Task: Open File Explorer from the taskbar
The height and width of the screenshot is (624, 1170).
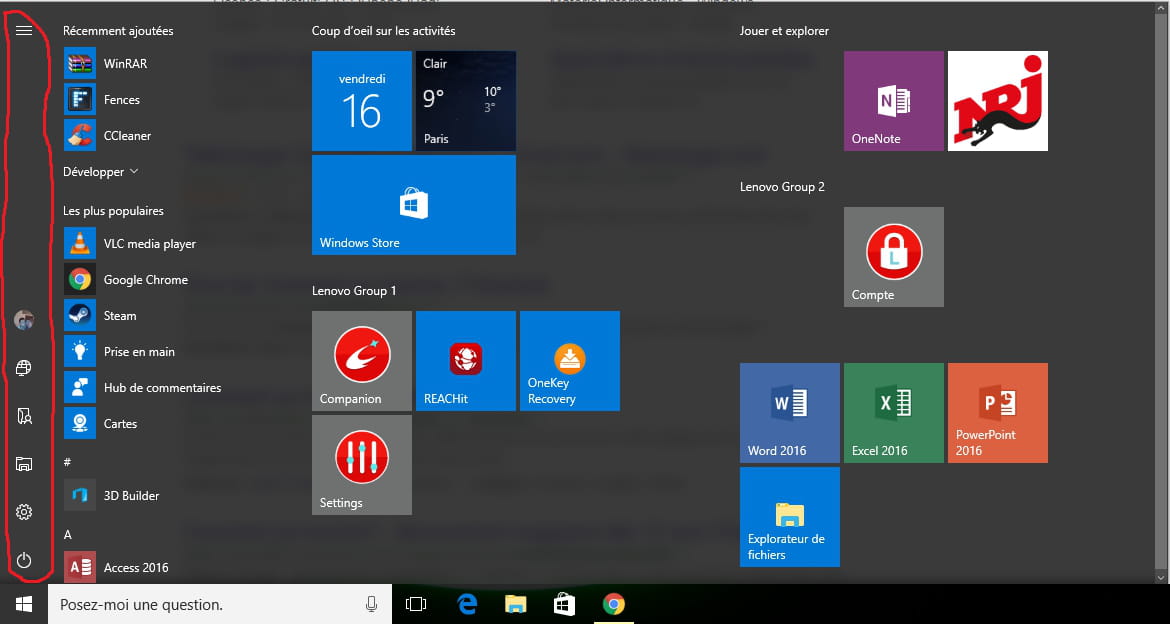Action: coord(516,604)
